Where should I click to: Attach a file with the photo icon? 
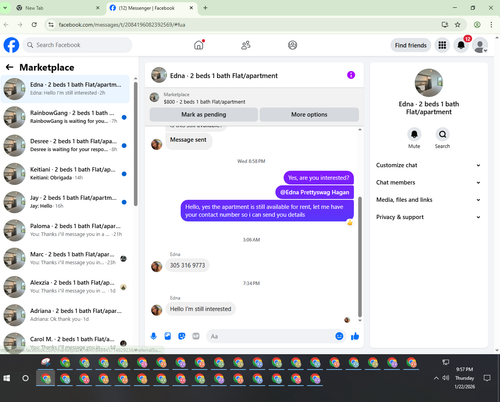click(x=168, y=336)
